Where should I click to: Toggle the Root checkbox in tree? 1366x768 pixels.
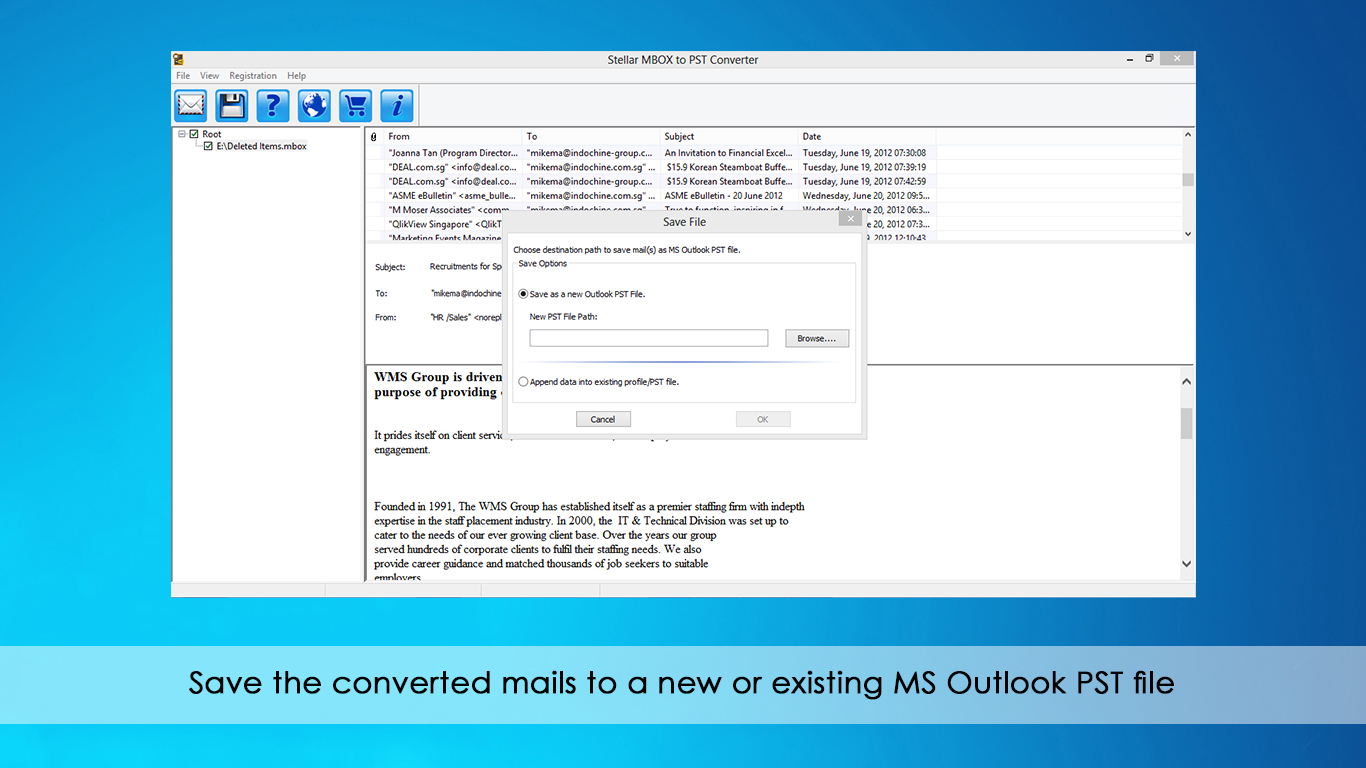point(194,134)
